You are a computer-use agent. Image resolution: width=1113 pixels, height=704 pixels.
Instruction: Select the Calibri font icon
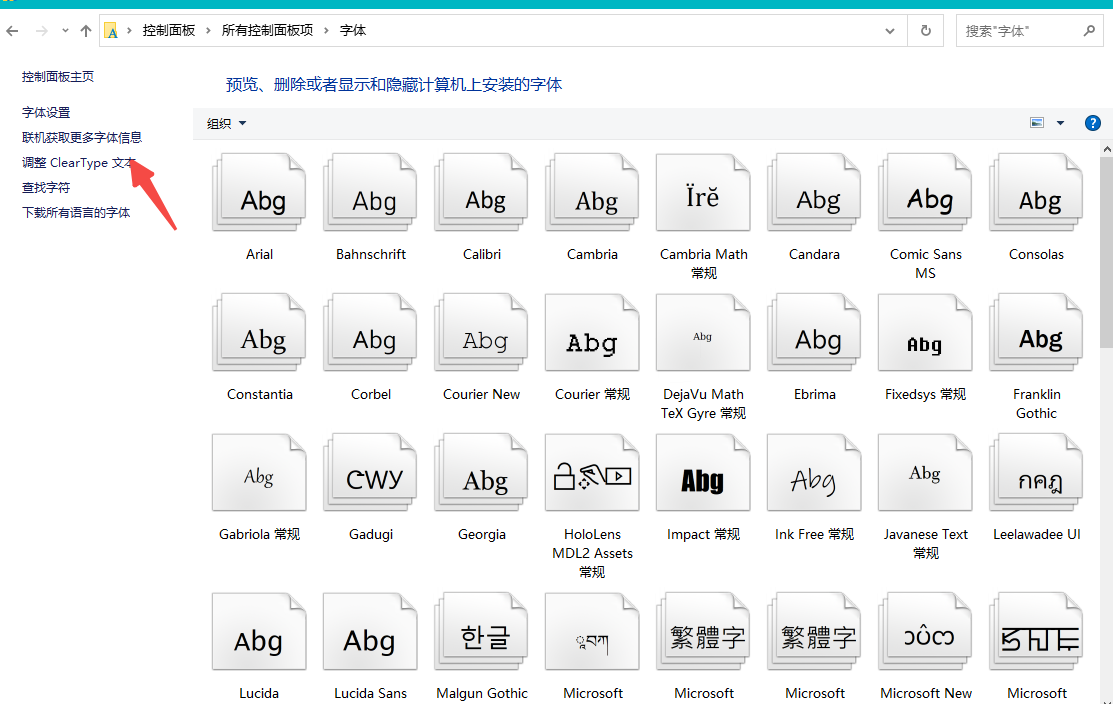481,193
